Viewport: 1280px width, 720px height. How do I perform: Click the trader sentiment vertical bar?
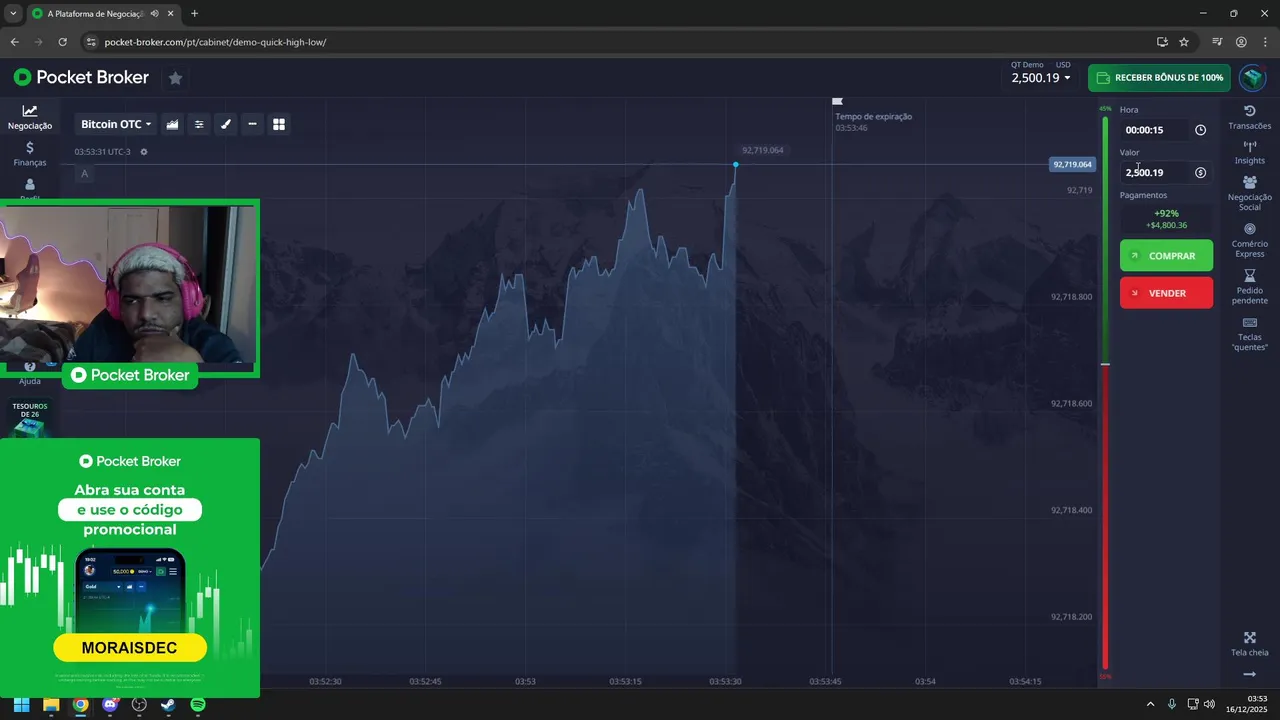[x=1105, y=393]
